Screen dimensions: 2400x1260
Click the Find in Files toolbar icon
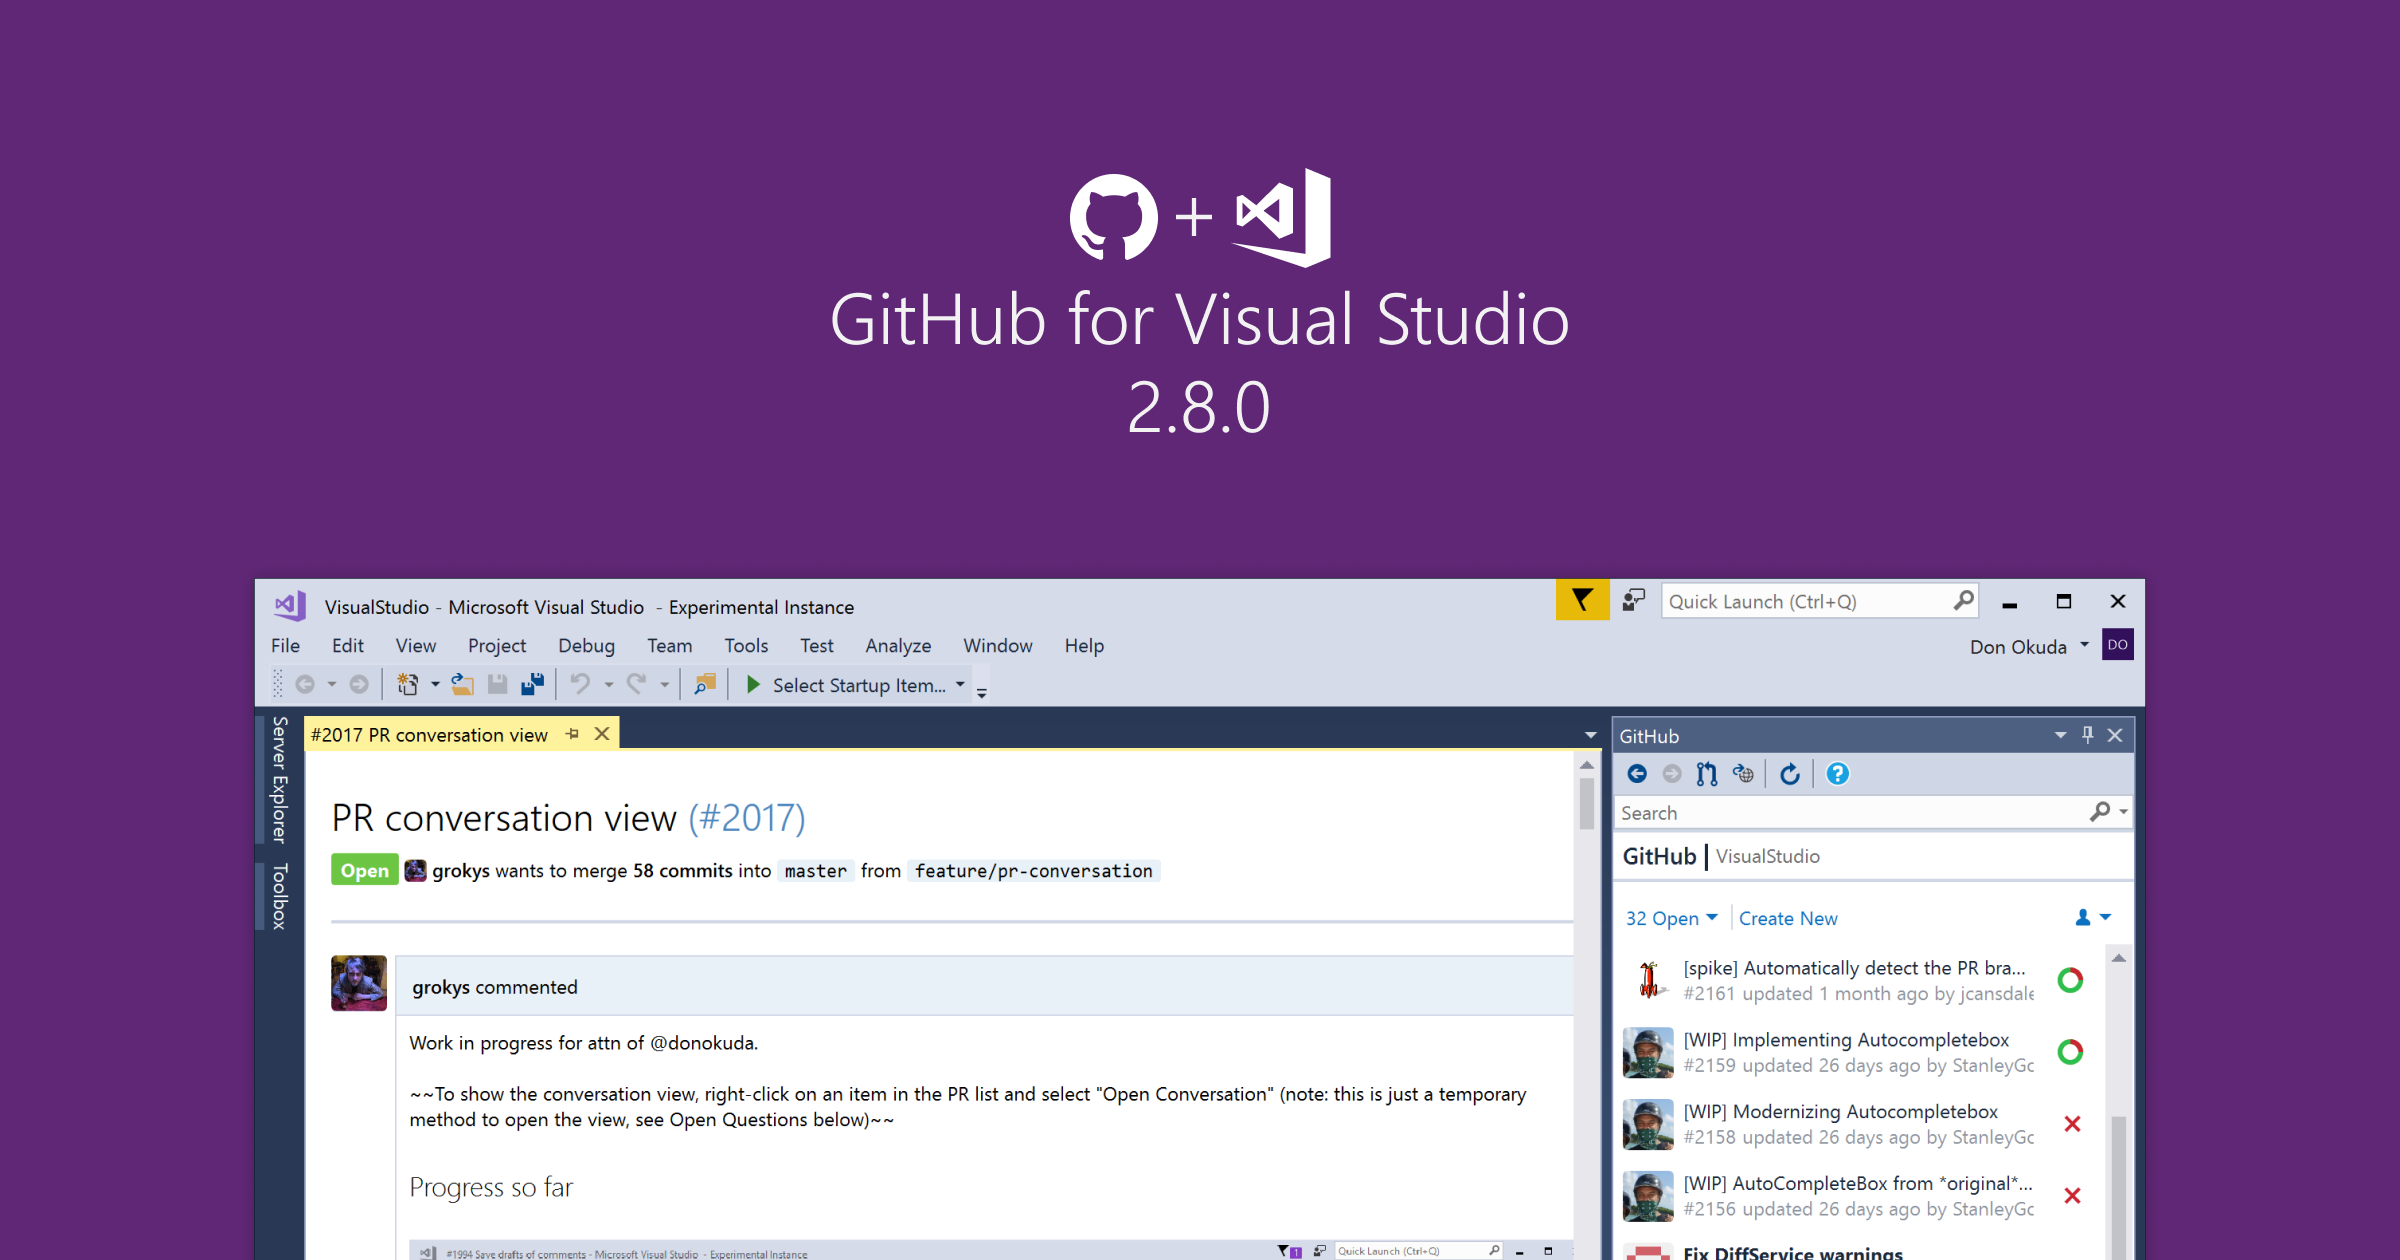point(705,685)
